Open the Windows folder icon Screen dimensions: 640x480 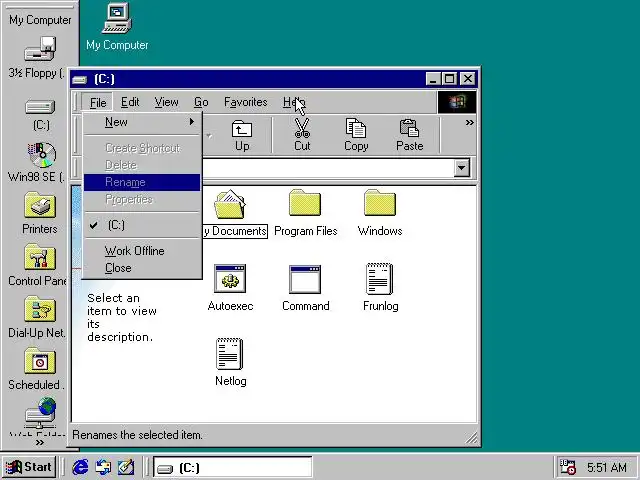click(x=380, y=203)
